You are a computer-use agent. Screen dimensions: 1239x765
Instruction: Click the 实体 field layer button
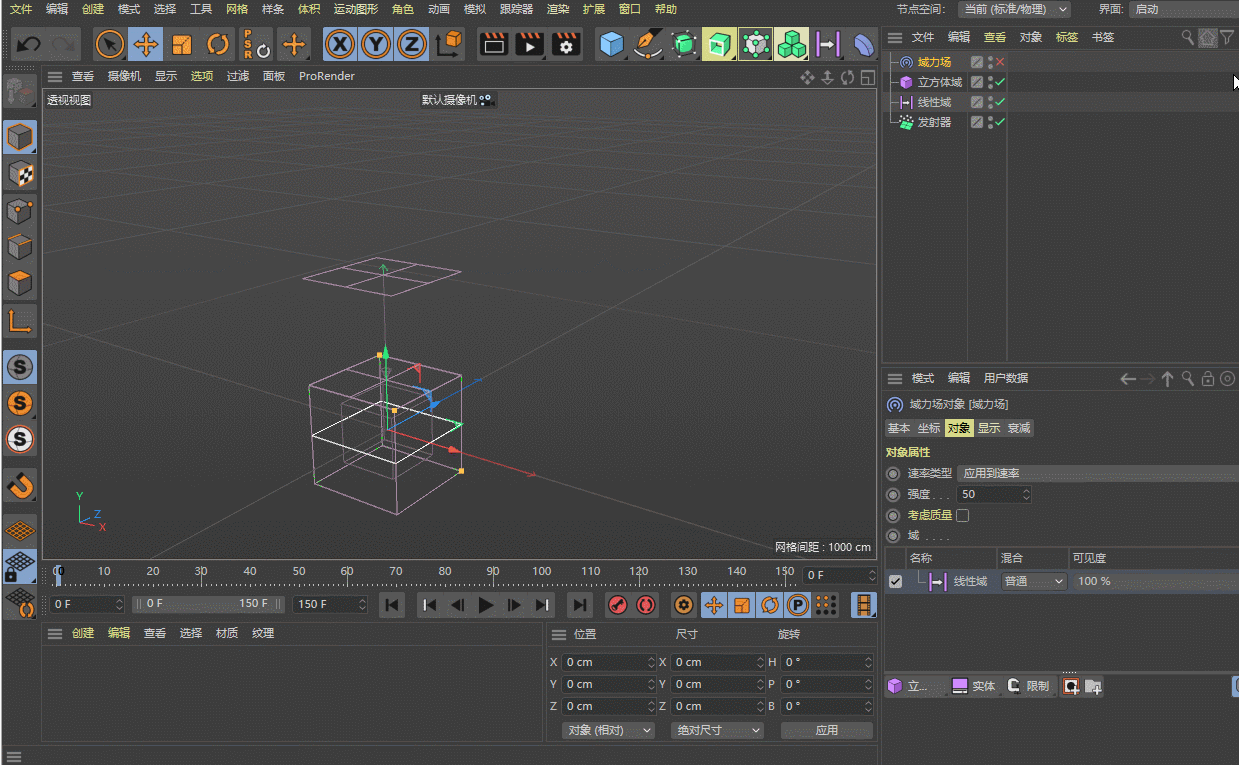(x=974, y=686)
